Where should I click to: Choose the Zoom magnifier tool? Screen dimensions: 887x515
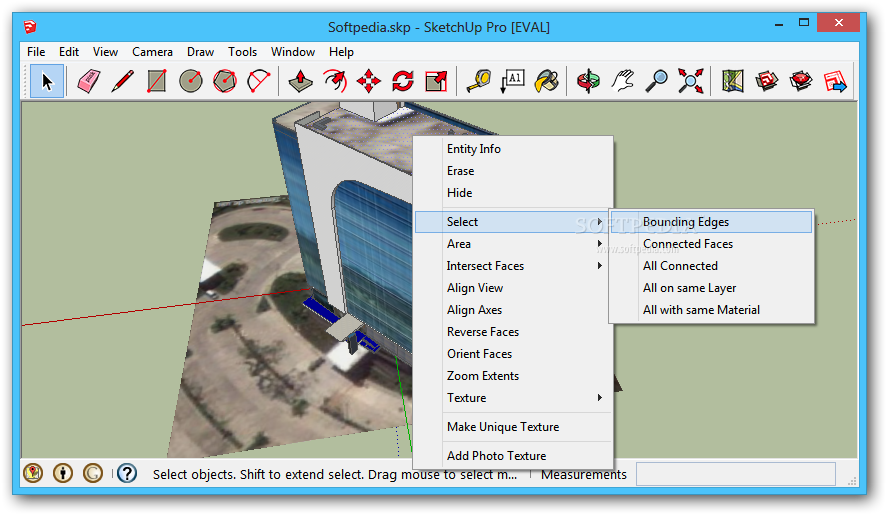pos(656,81)
